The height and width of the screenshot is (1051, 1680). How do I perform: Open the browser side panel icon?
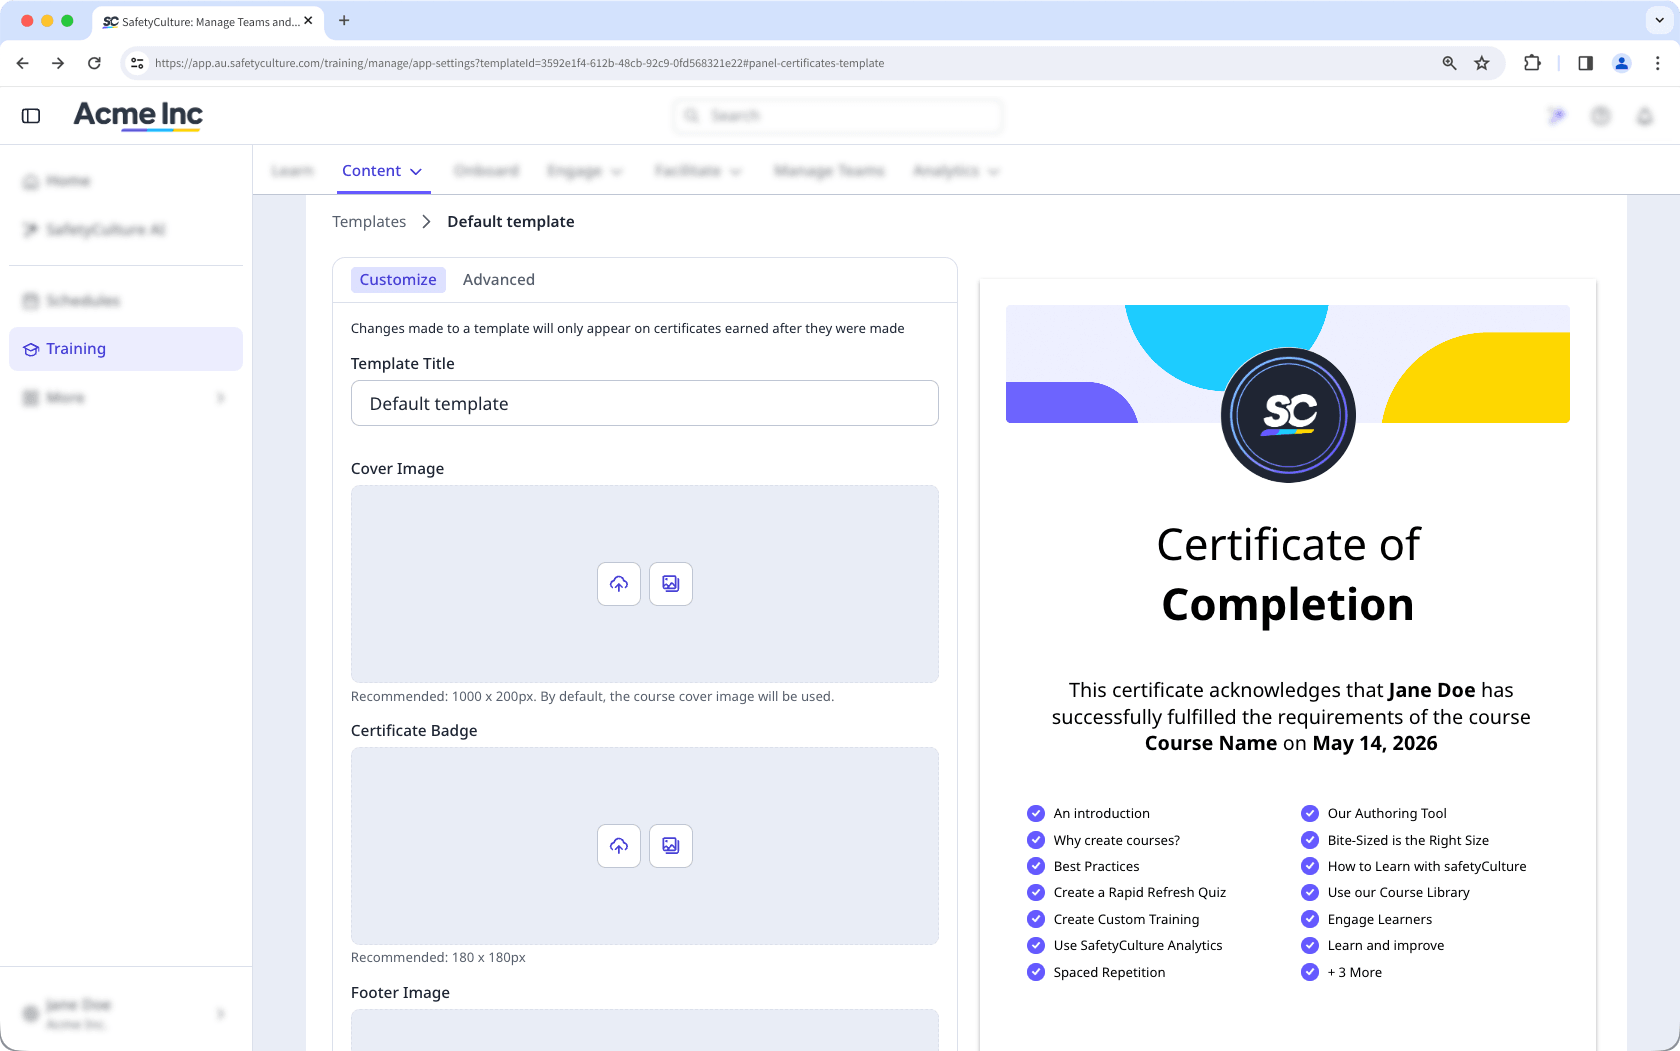pyautogui.click(x=1586, y=63)
